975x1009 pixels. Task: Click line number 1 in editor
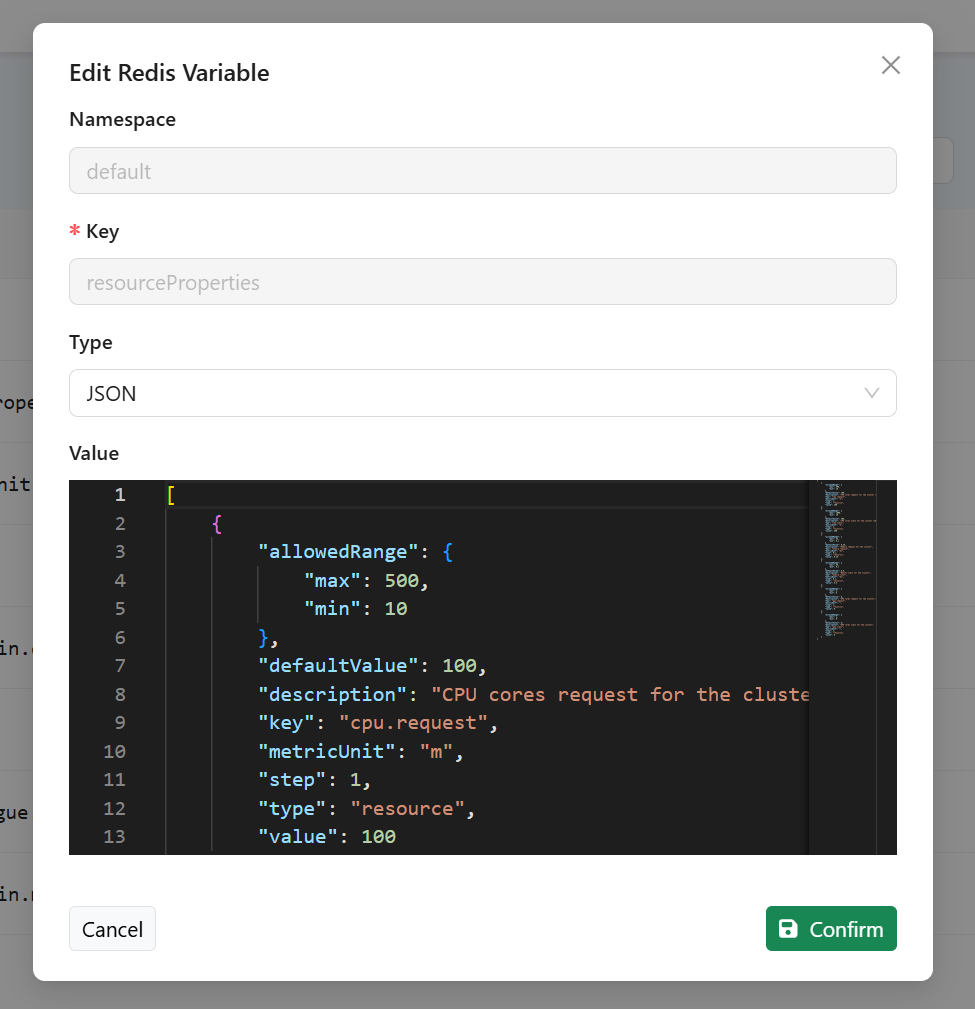120,494
